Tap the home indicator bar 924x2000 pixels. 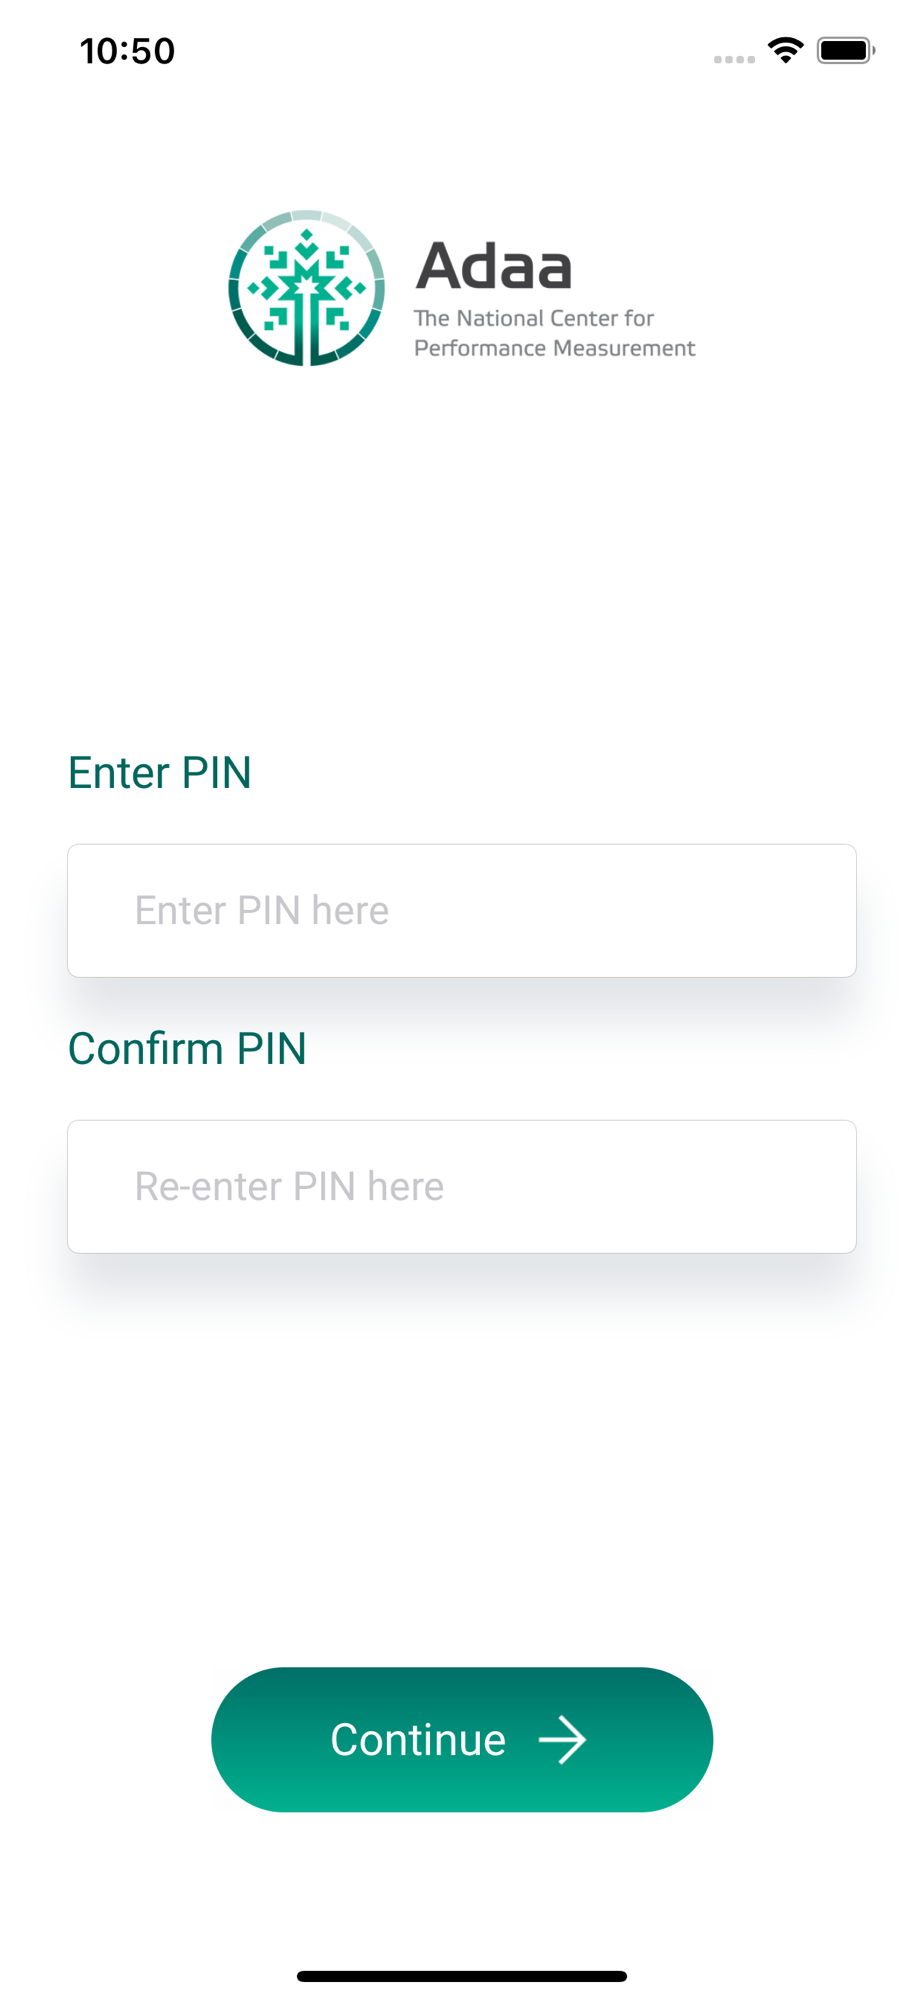(x=462, y=1976)
